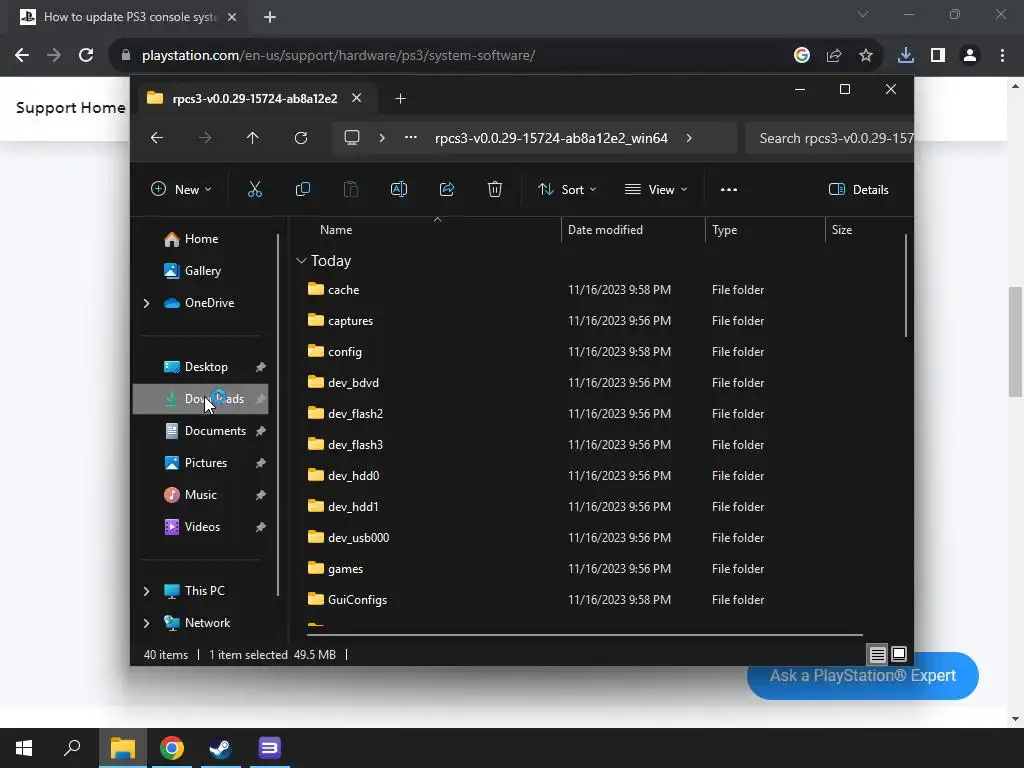The width and height of the screenshot is (1024, 768).
Task: Click the Delete trash icon in Explorer toolbar
Action: (x=494, y=189)
